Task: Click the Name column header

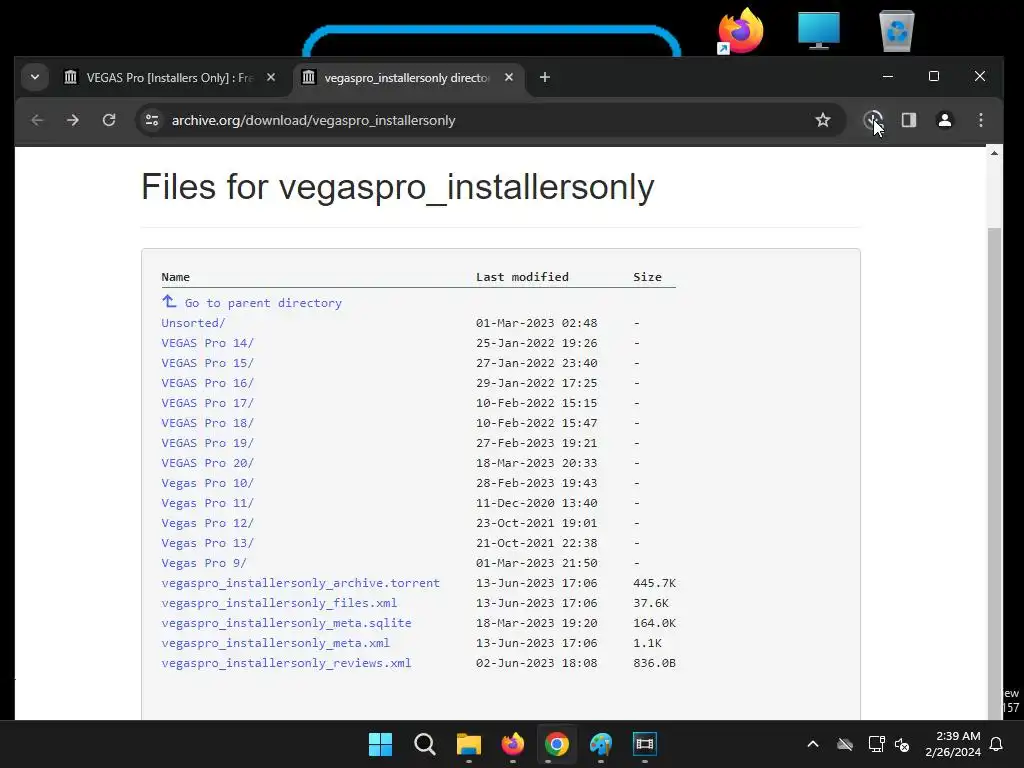Action: tap(176, 277)
